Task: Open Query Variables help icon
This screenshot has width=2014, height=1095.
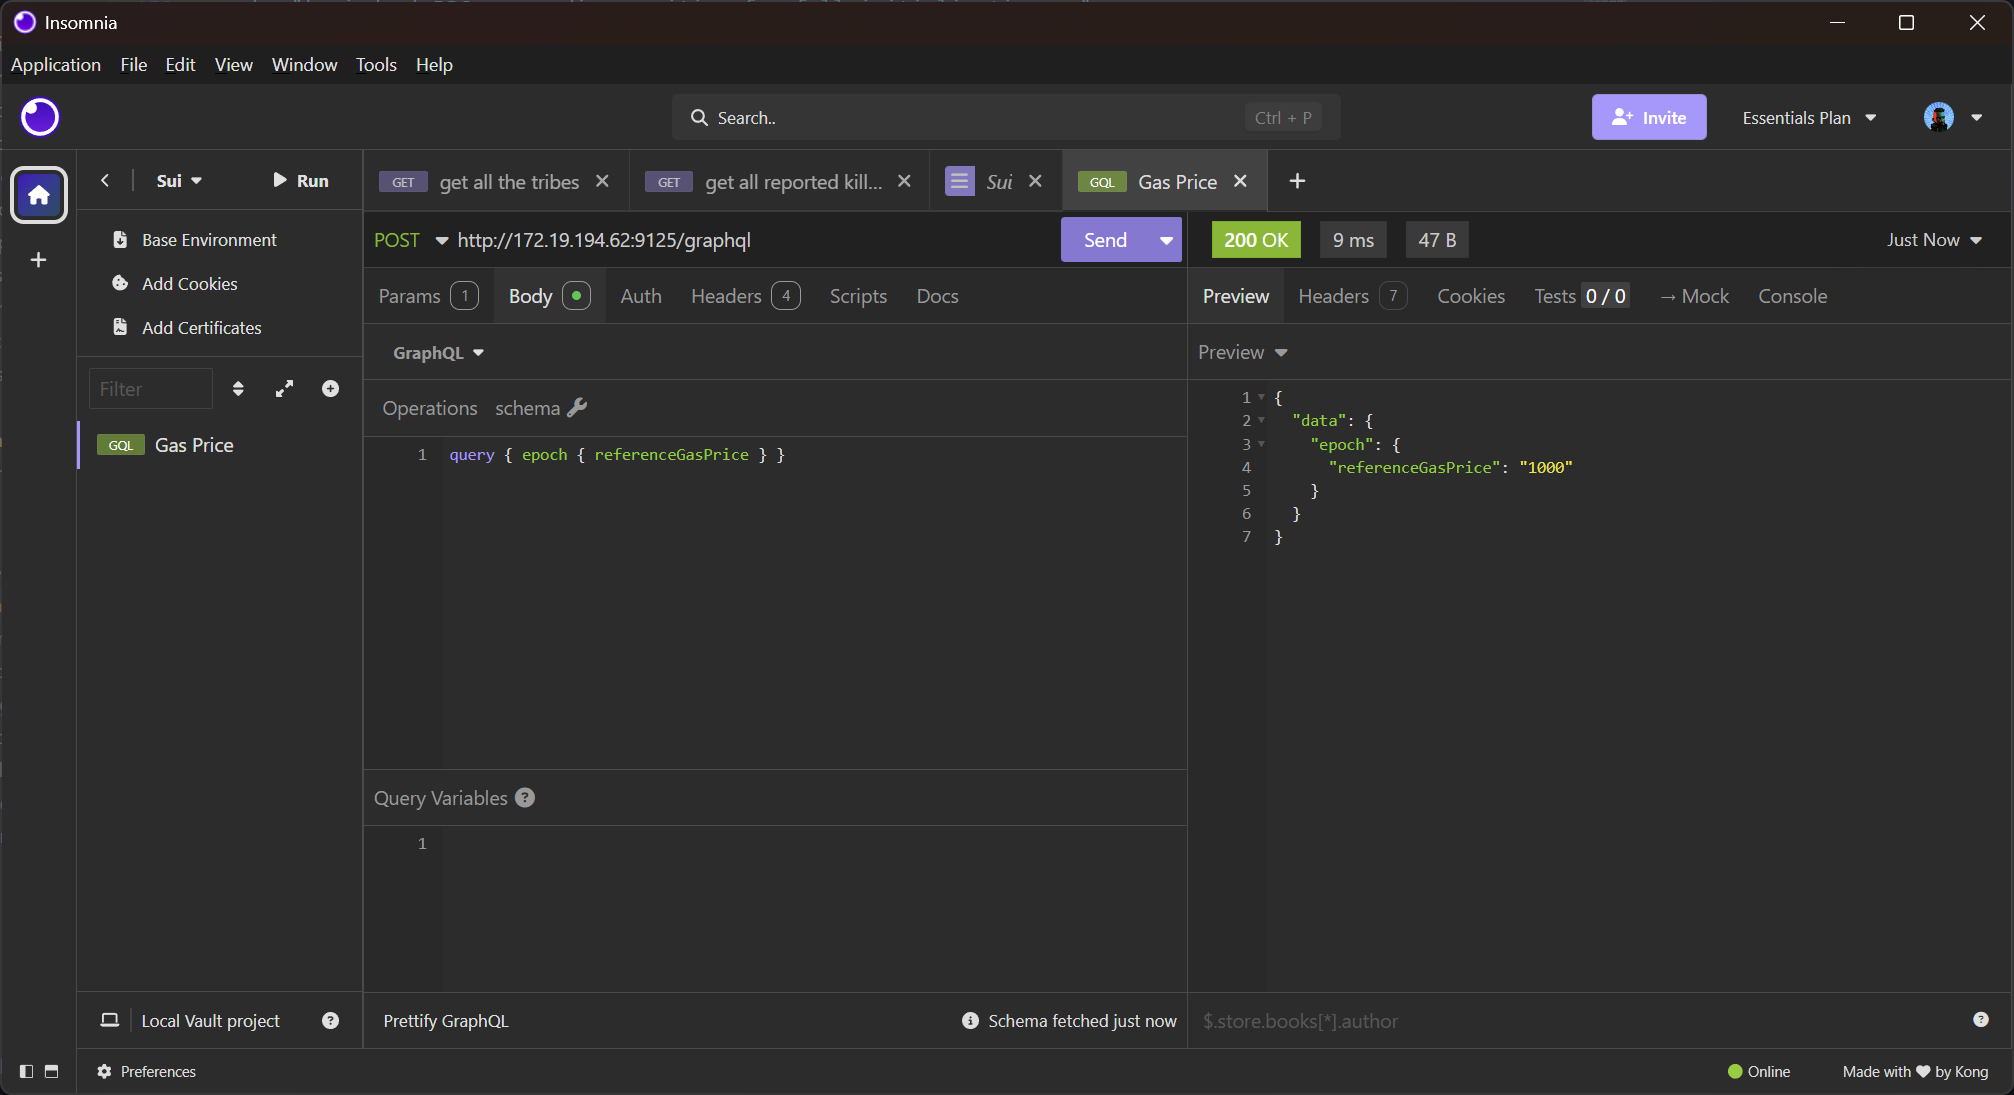Action: (x=525, y=797)
